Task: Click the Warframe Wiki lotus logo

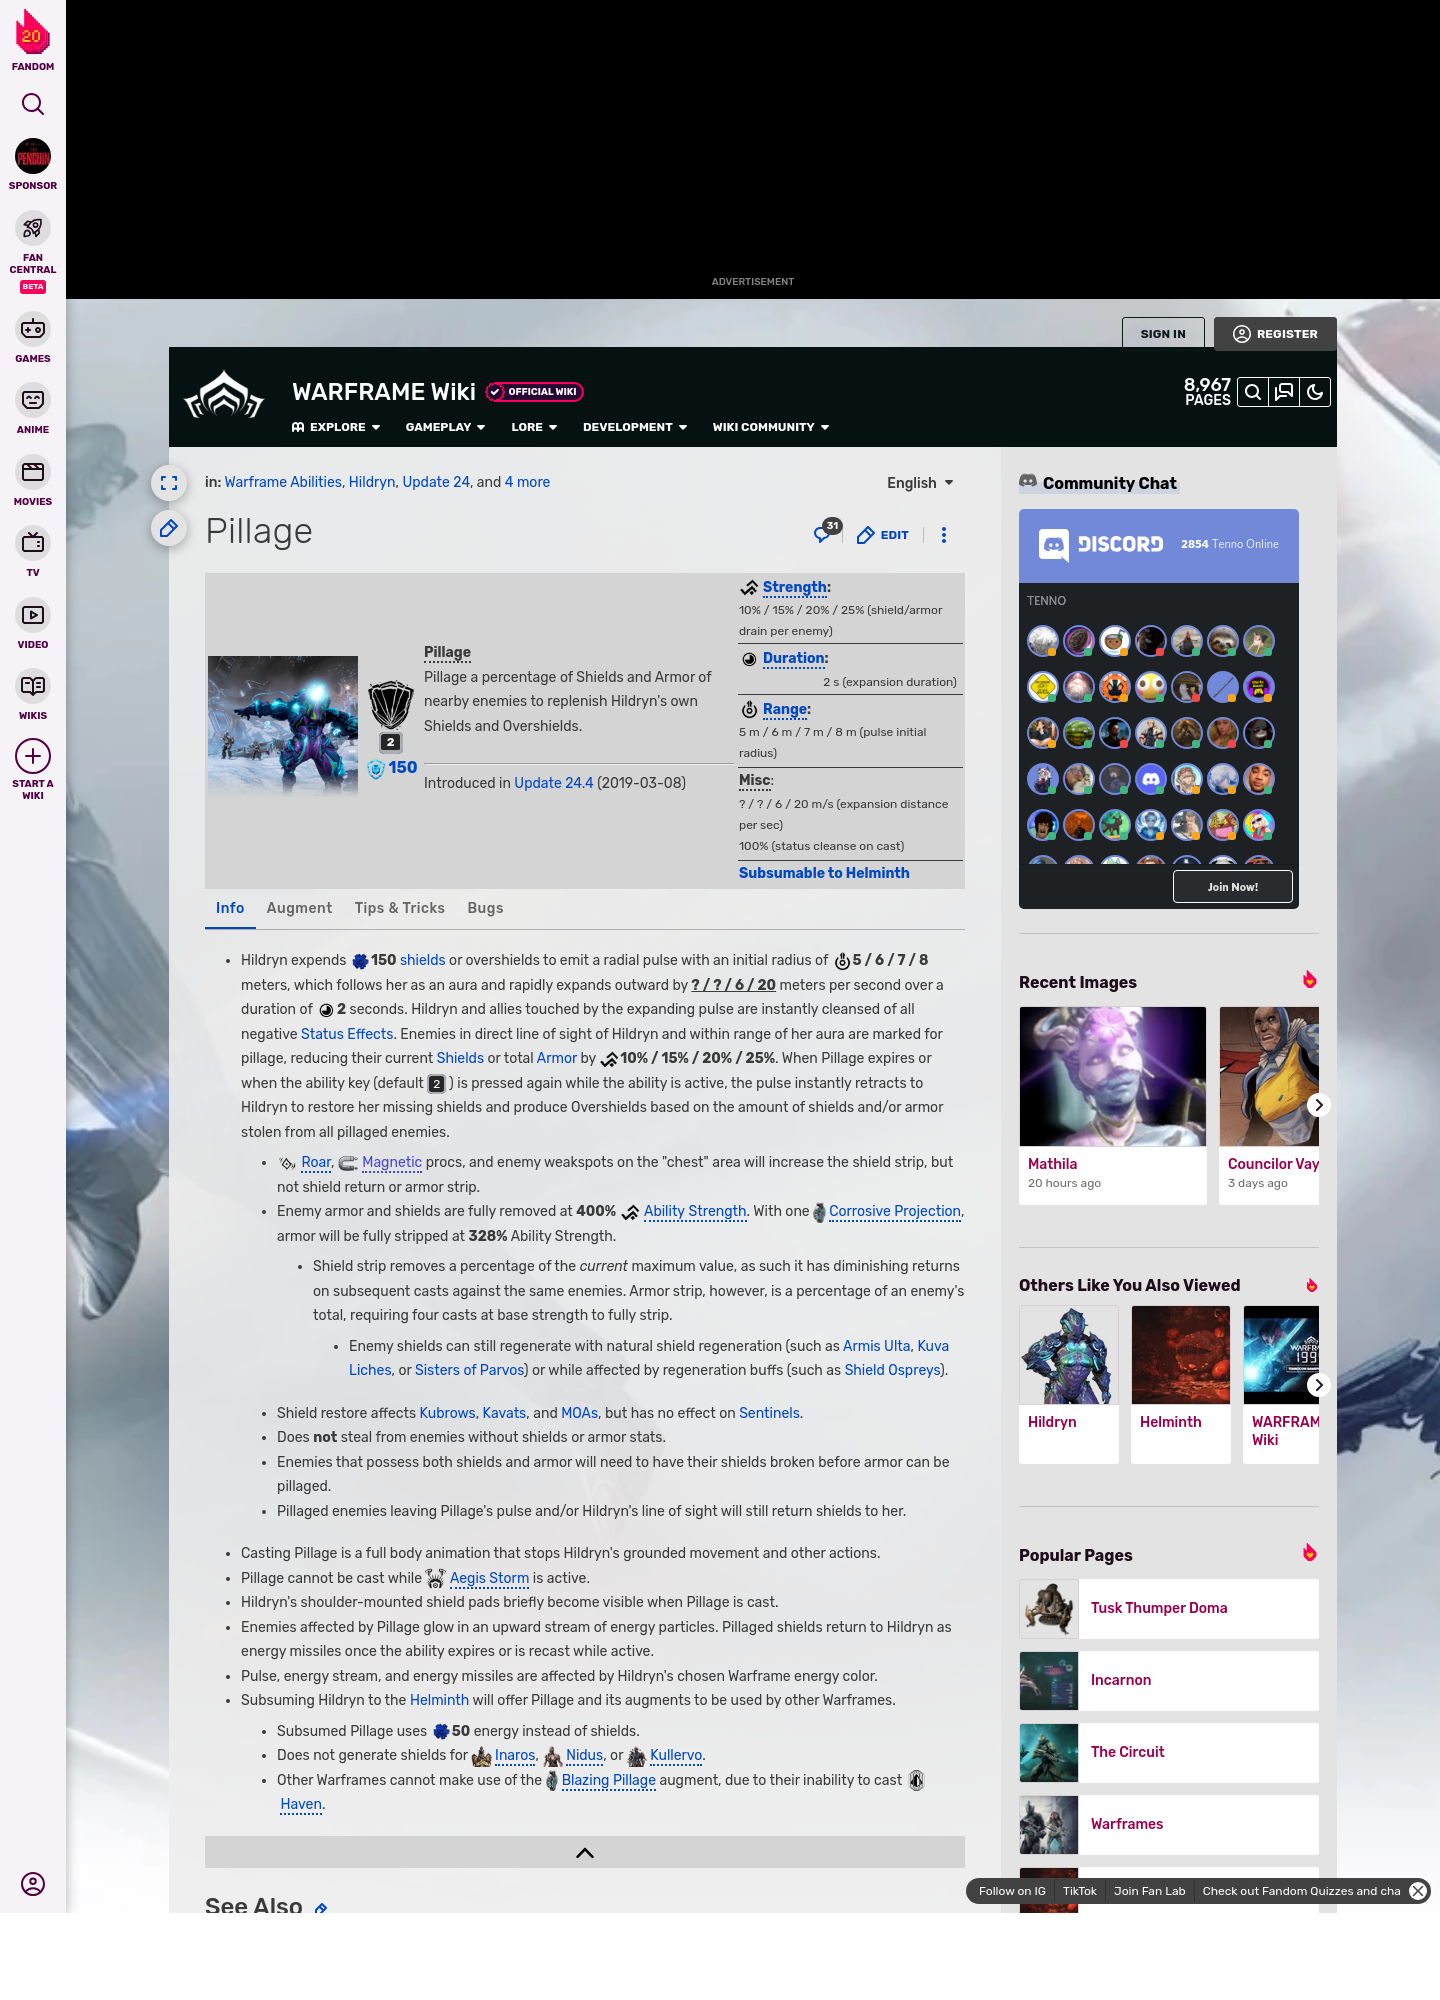Action: pyautogui.click(x=224, y=395)
